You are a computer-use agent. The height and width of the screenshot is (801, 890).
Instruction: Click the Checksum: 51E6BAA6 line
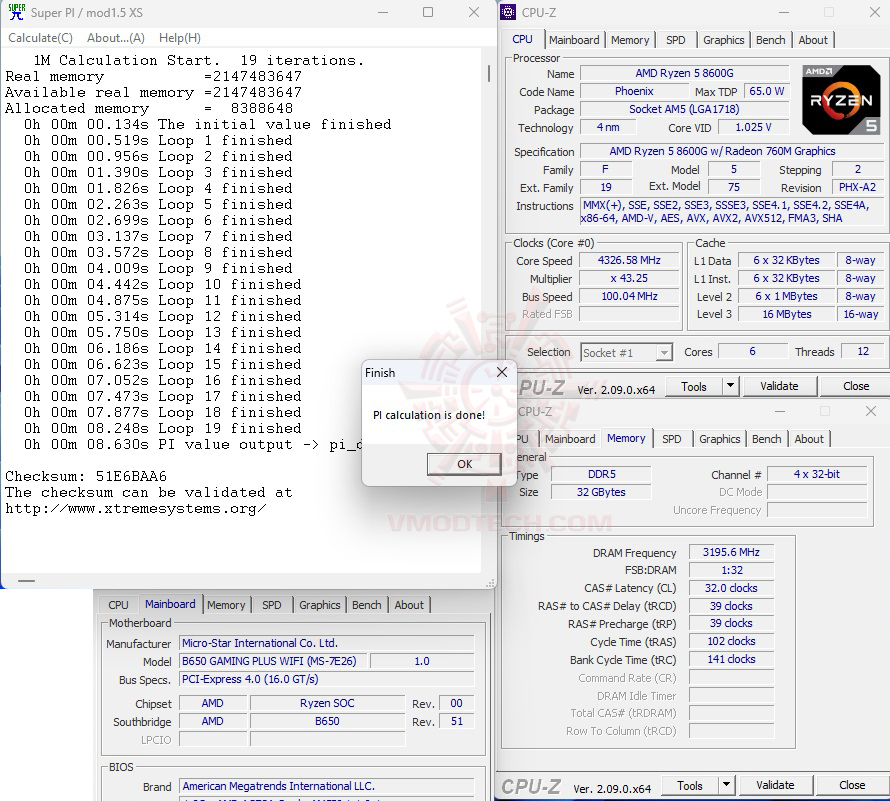click(x=86, y=476)
